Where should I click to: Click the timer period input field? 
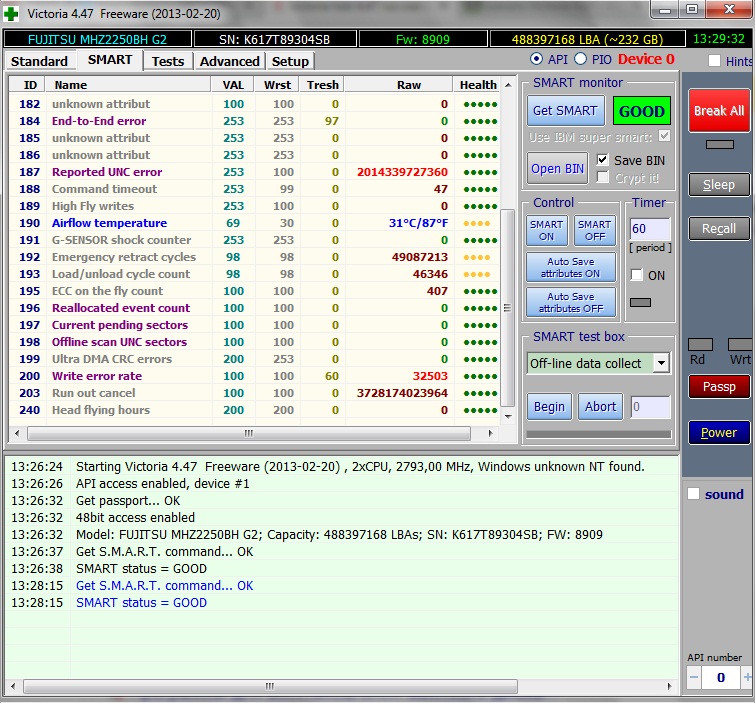coord(649,229)
